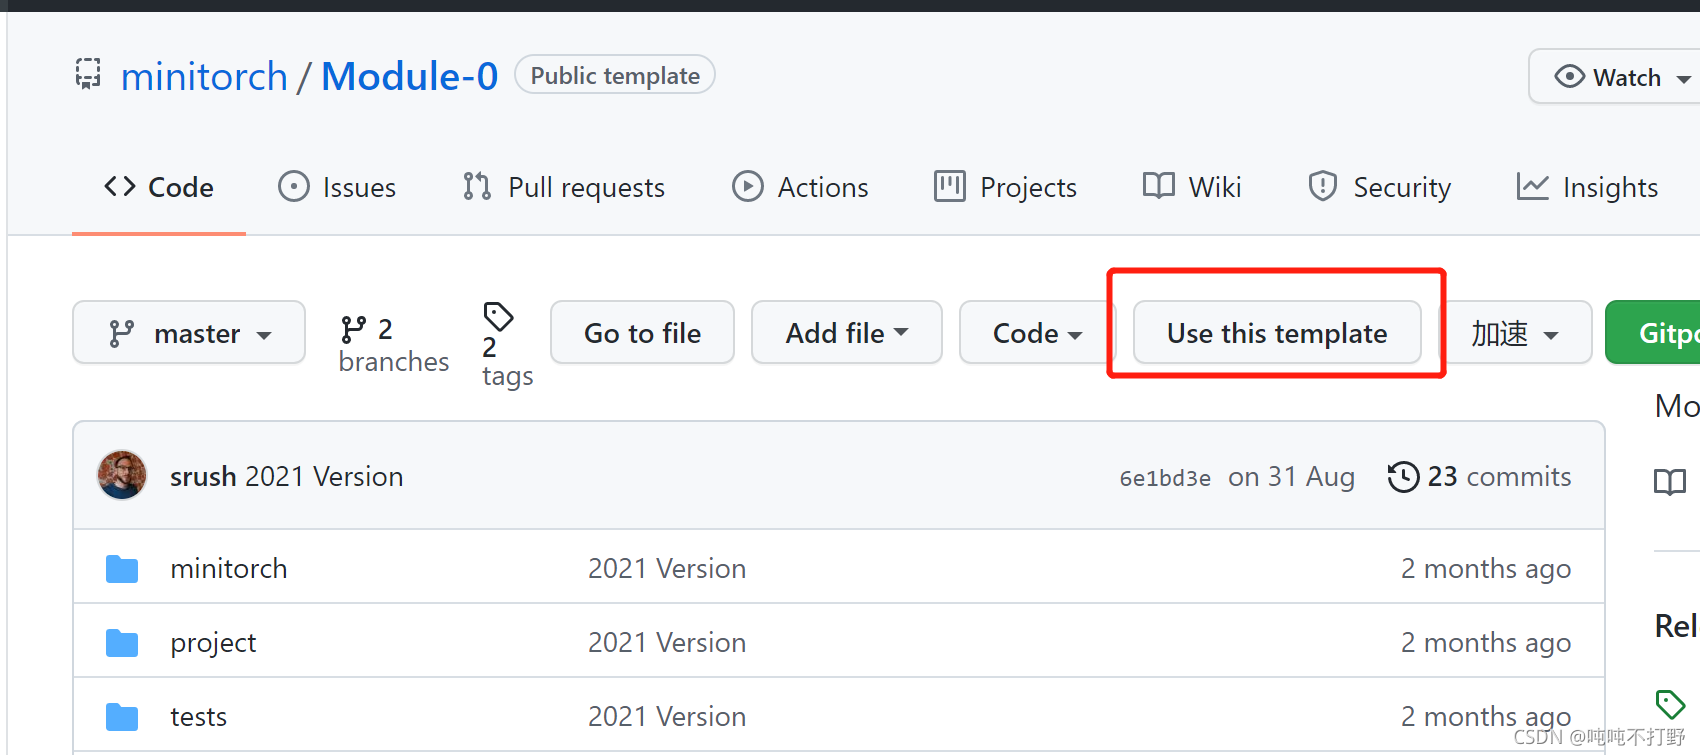View the 23 commits history
The image size is (1700, 755).
(x=1480, y=476)
